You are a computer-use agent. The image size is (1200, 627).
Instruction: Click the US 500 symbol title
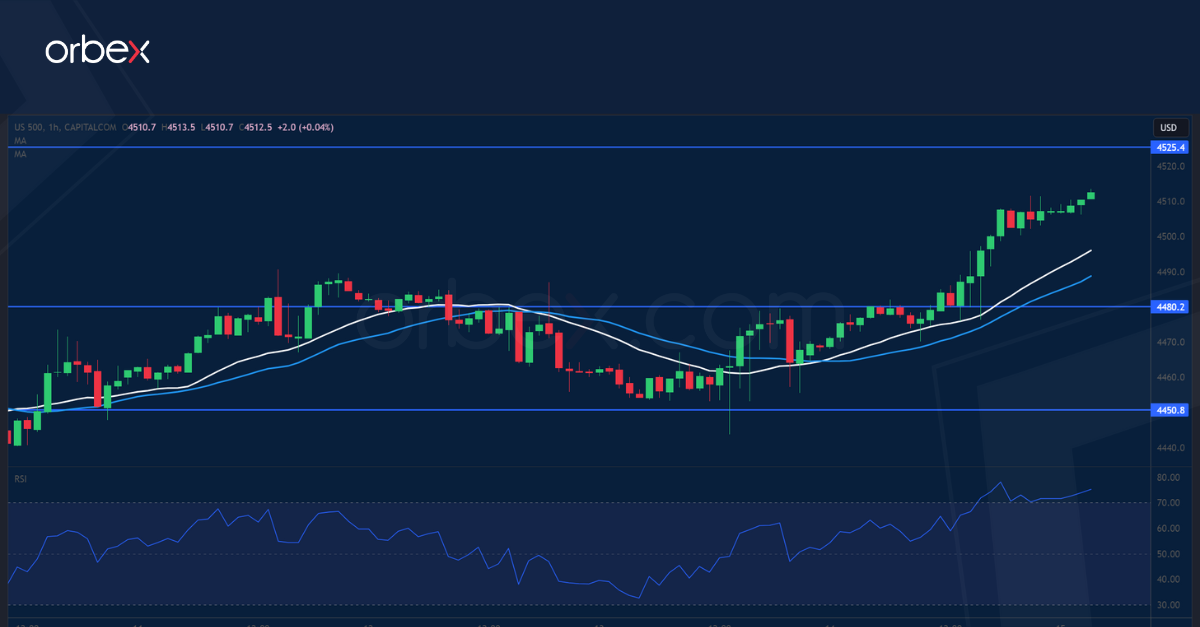pos(28,127)
